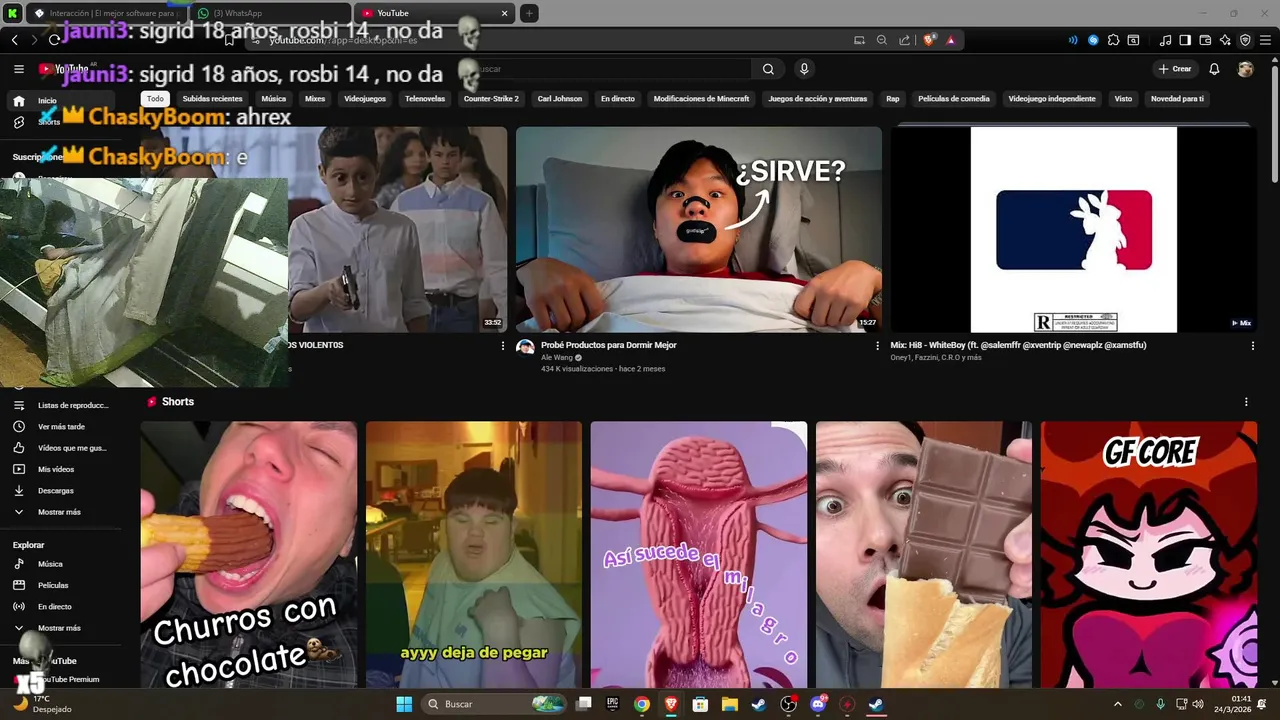Screen dimensions: 1280x720
Task: Click the YouTube search magnifier button
Action: pos(768,69)
